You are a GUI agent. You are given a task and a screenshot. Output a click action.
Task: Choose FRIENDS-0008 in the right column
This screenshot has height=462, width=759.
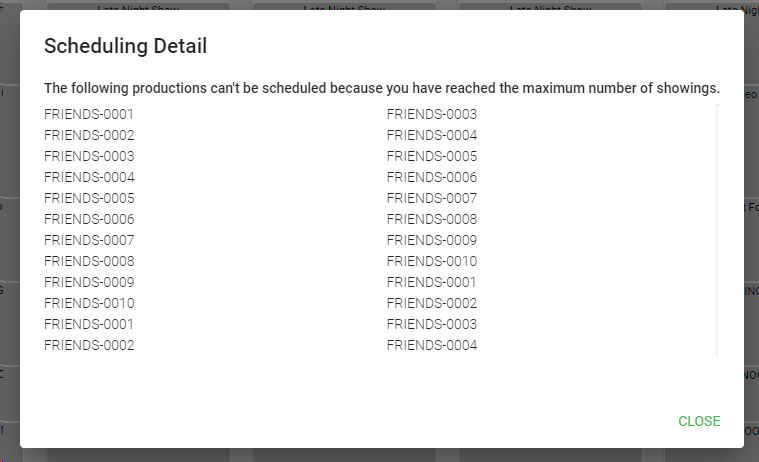point(432,219)
